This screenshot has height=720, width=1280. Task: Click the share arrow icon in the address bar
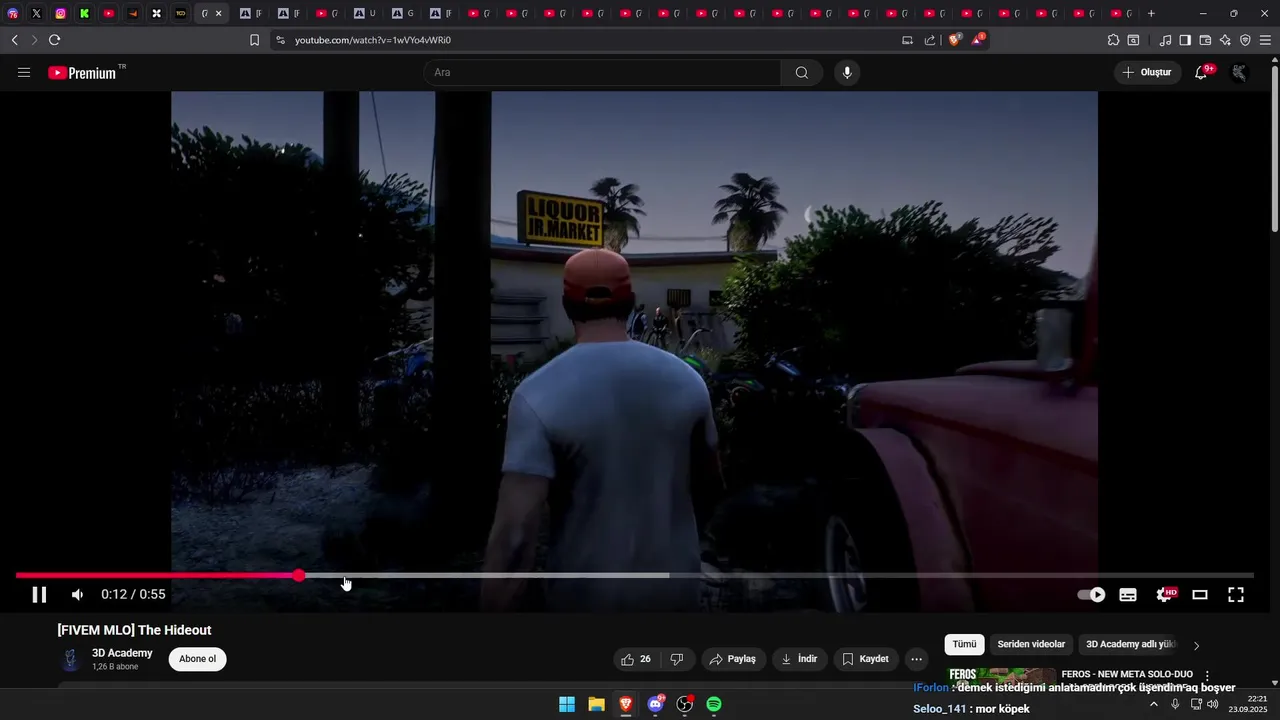click(x=930, y=40)
